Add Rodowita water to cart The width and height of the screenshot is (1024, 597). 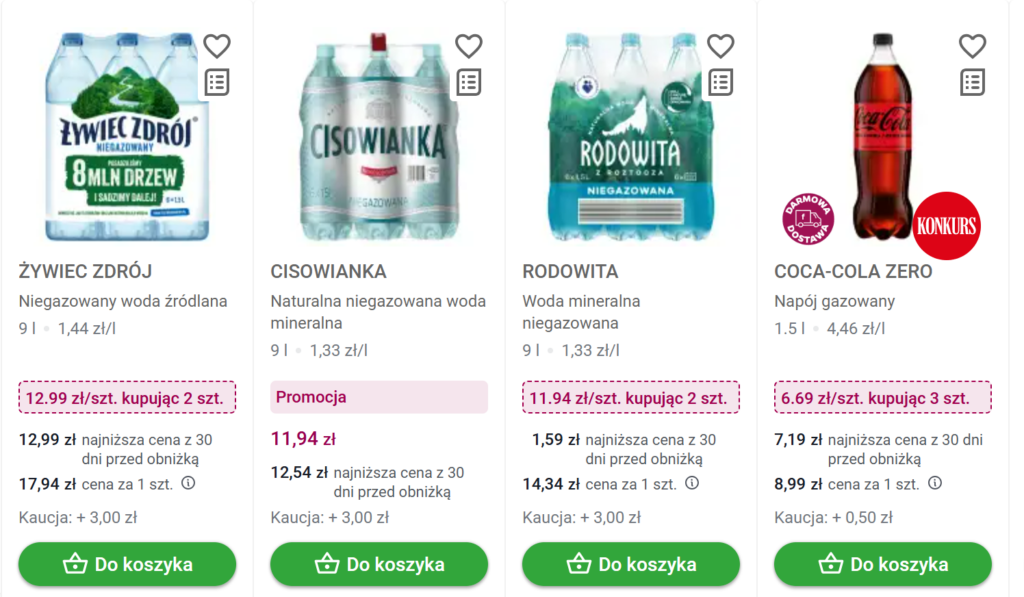click(632, 564)
